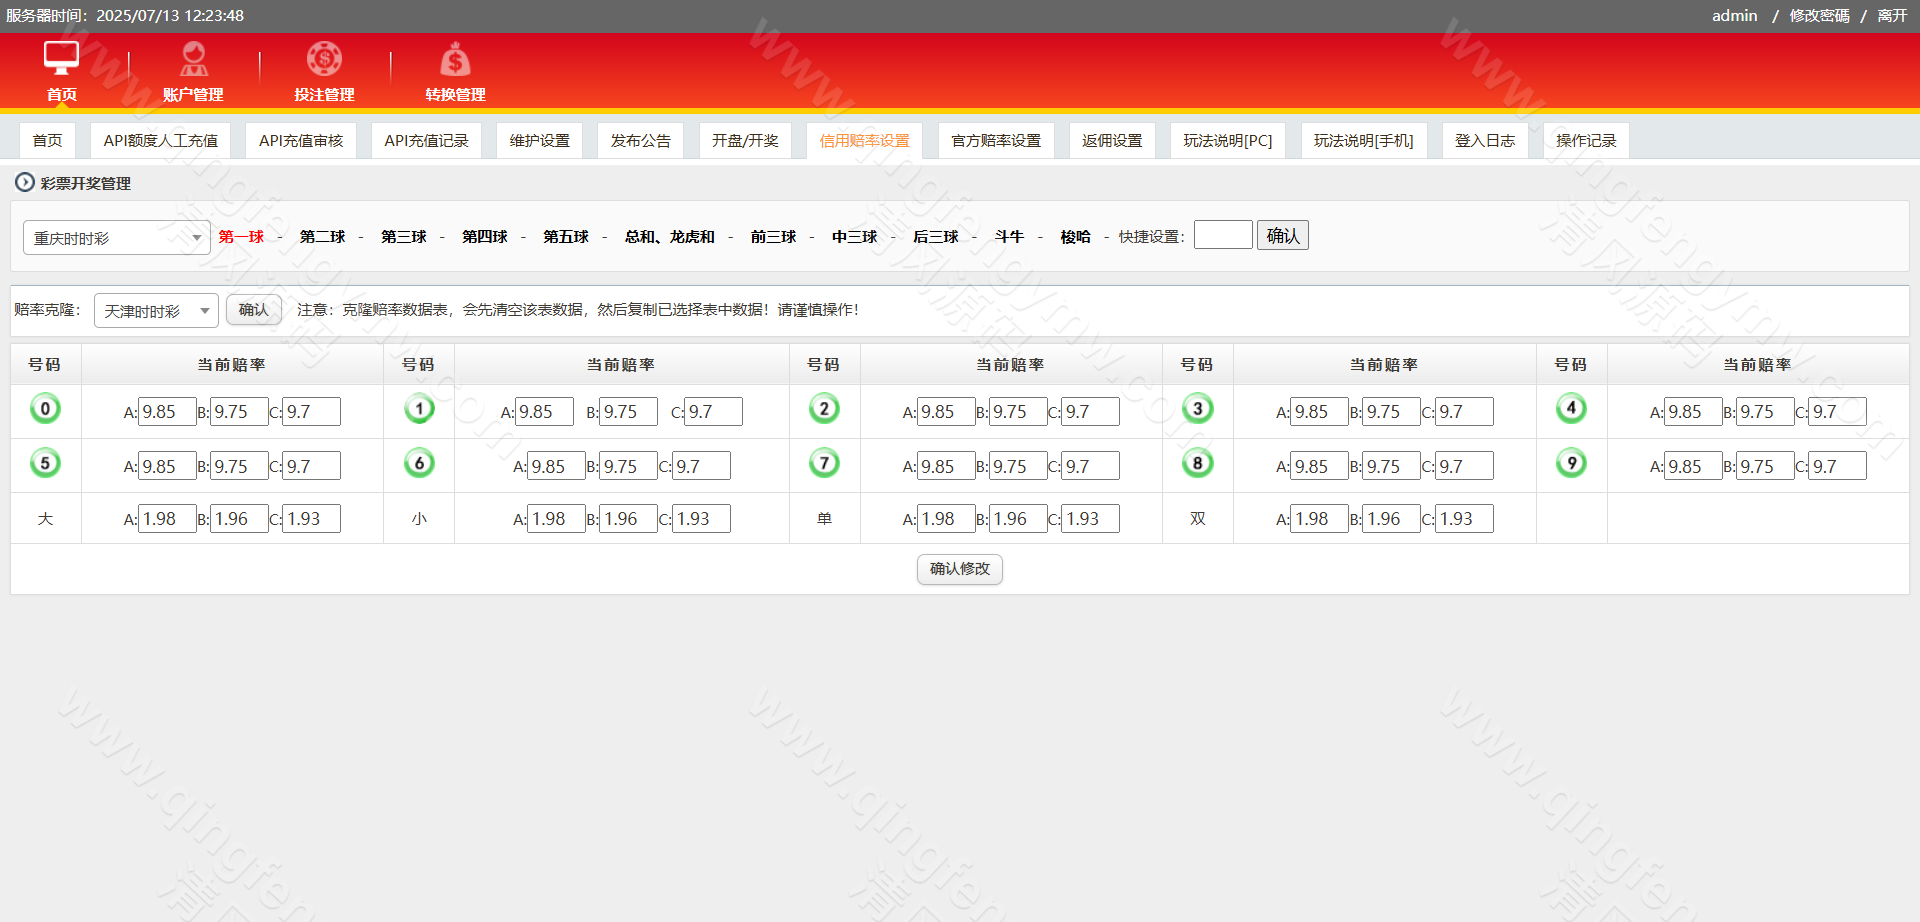Viewport: 1920px width, 922px height.
Task: Click the green number 7 ball
Action: (x=824, y=463)
